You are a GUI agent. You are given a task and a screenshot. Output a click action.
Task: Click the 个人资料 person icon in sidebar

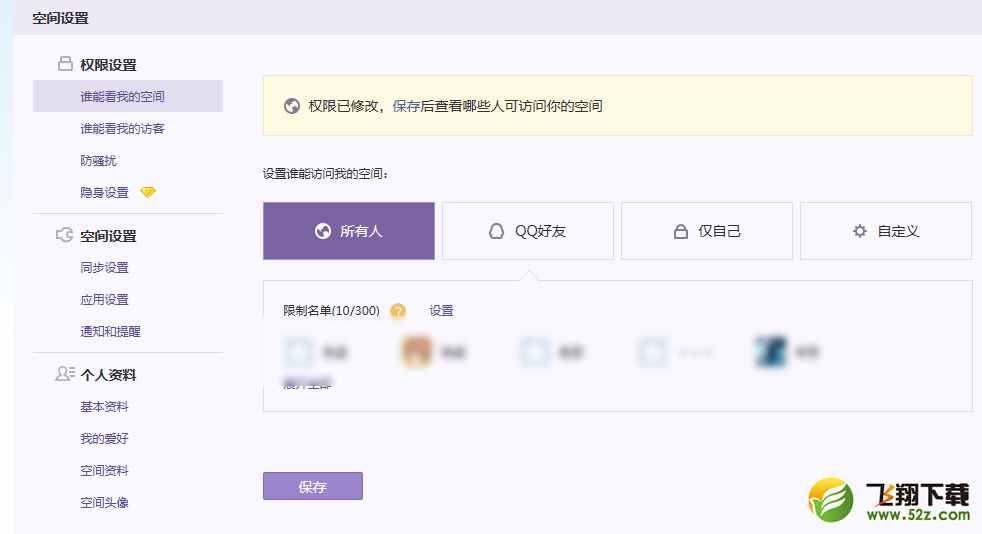pyautogui.click(x=65, y=375)
